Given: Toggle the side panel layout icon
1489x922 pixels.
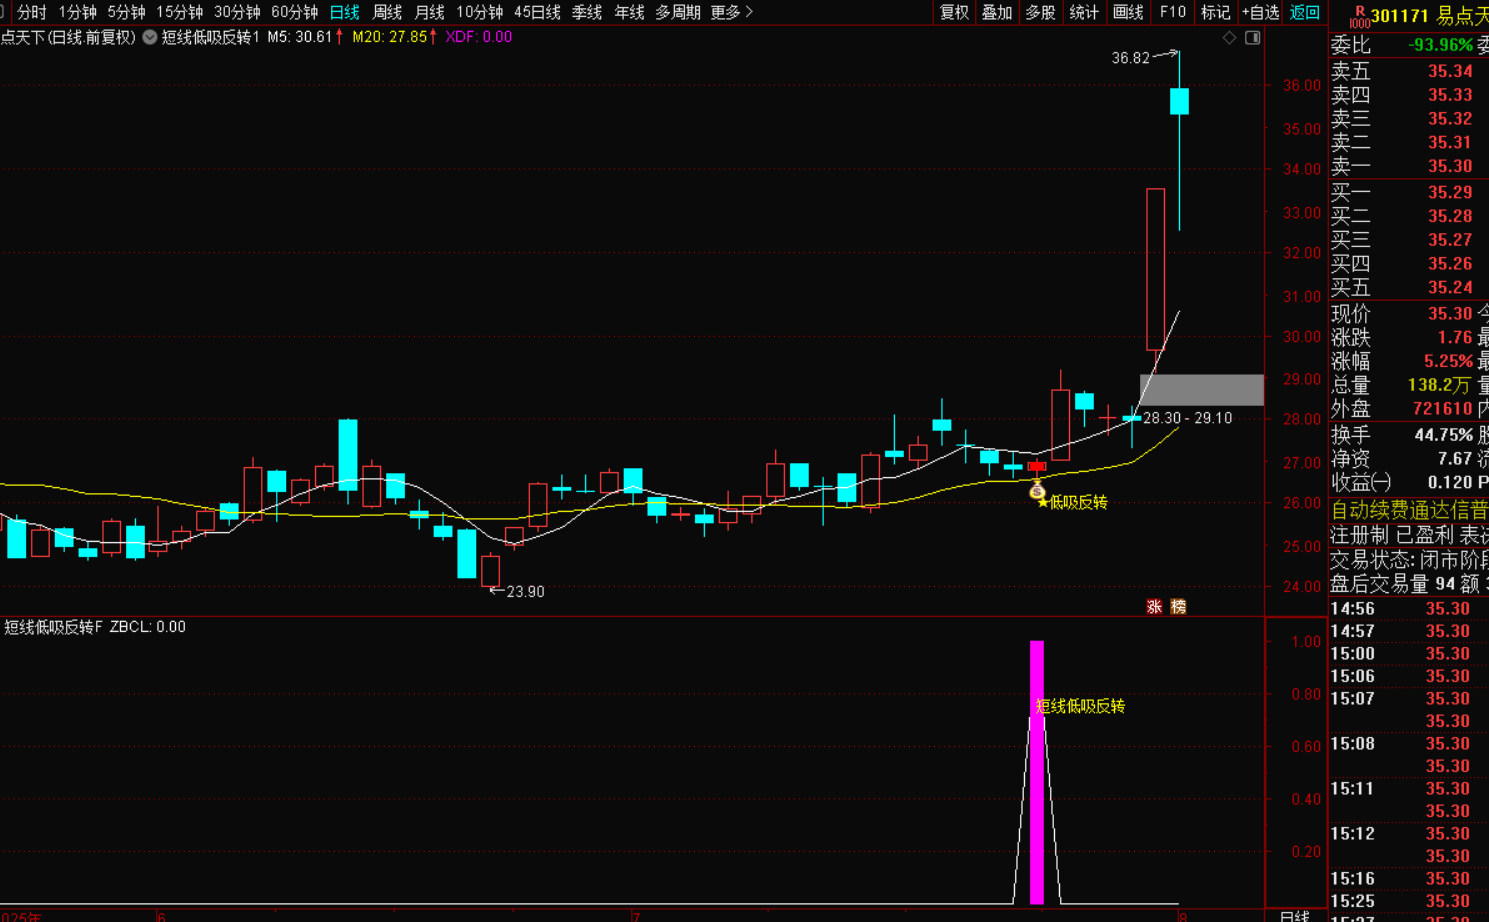Looking at the screenshot, I should point(1252,38).
